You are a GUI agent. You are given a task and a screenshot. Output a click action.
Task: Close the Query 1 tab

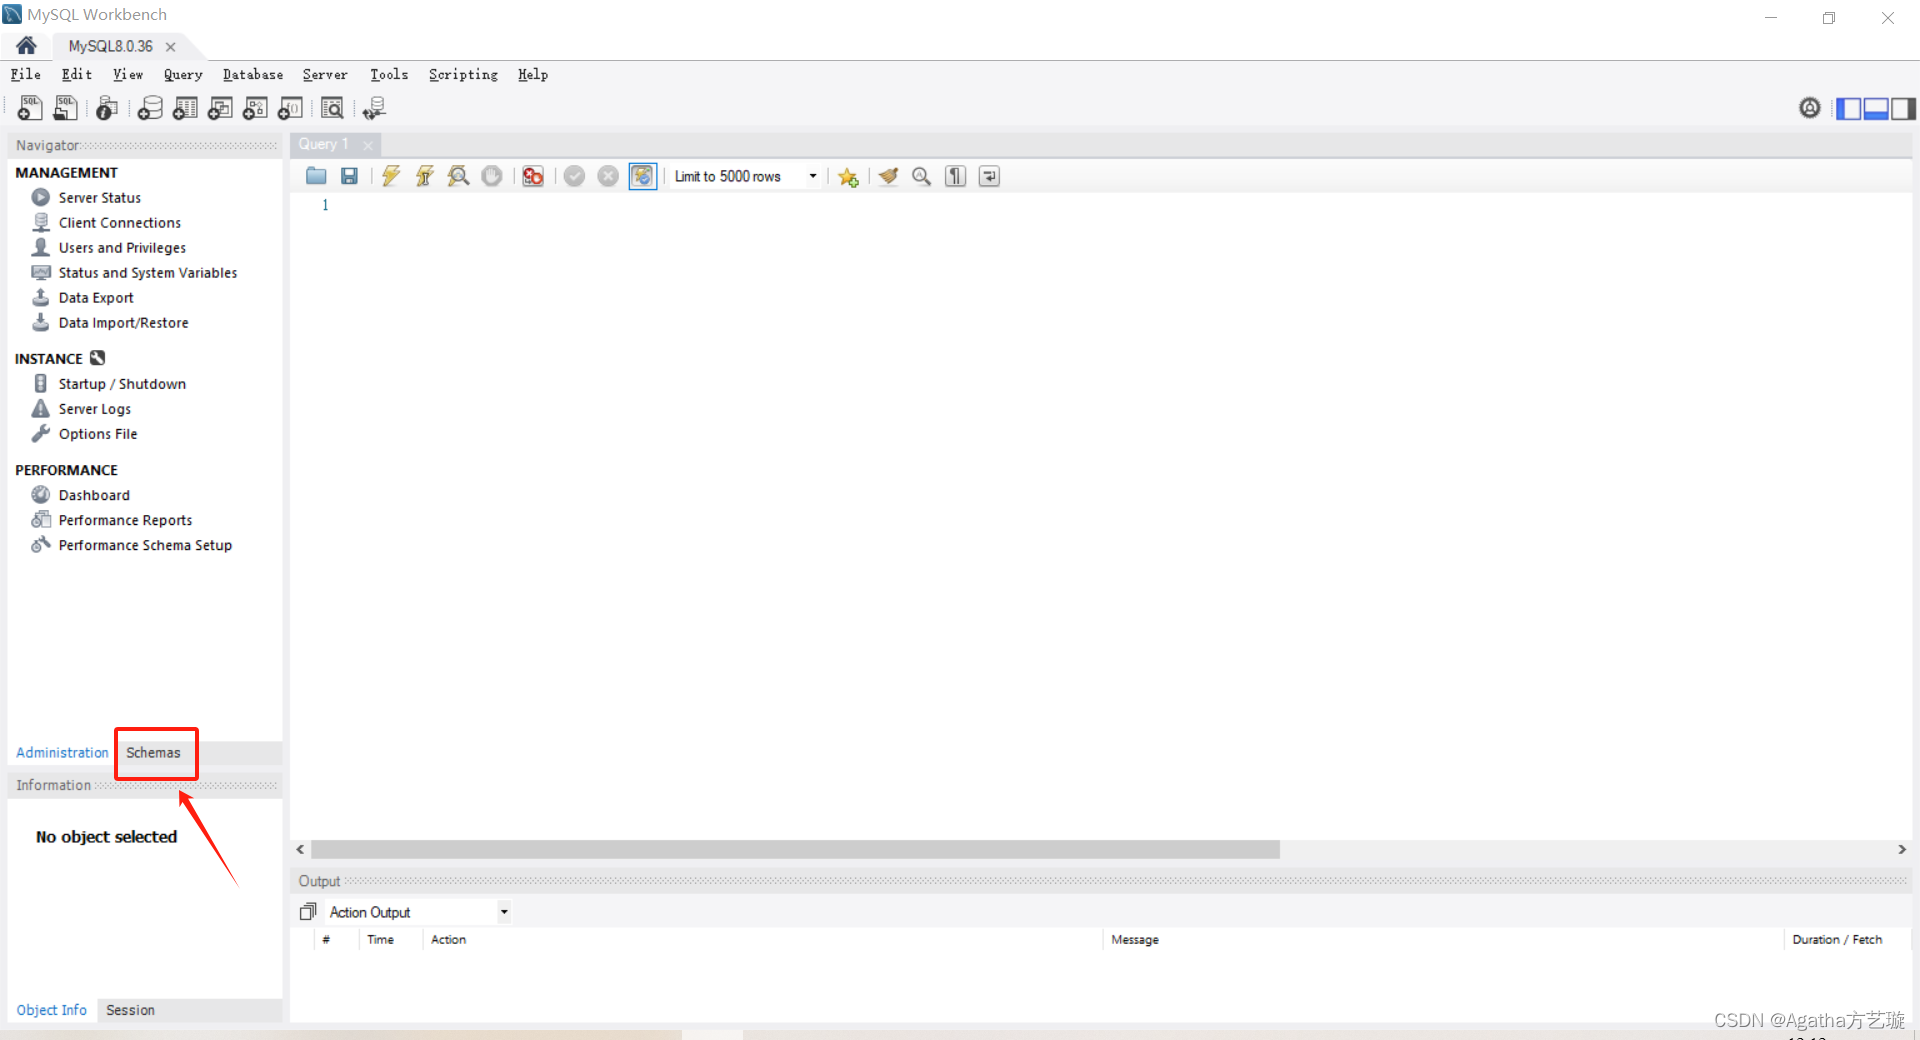pos(368,145)
